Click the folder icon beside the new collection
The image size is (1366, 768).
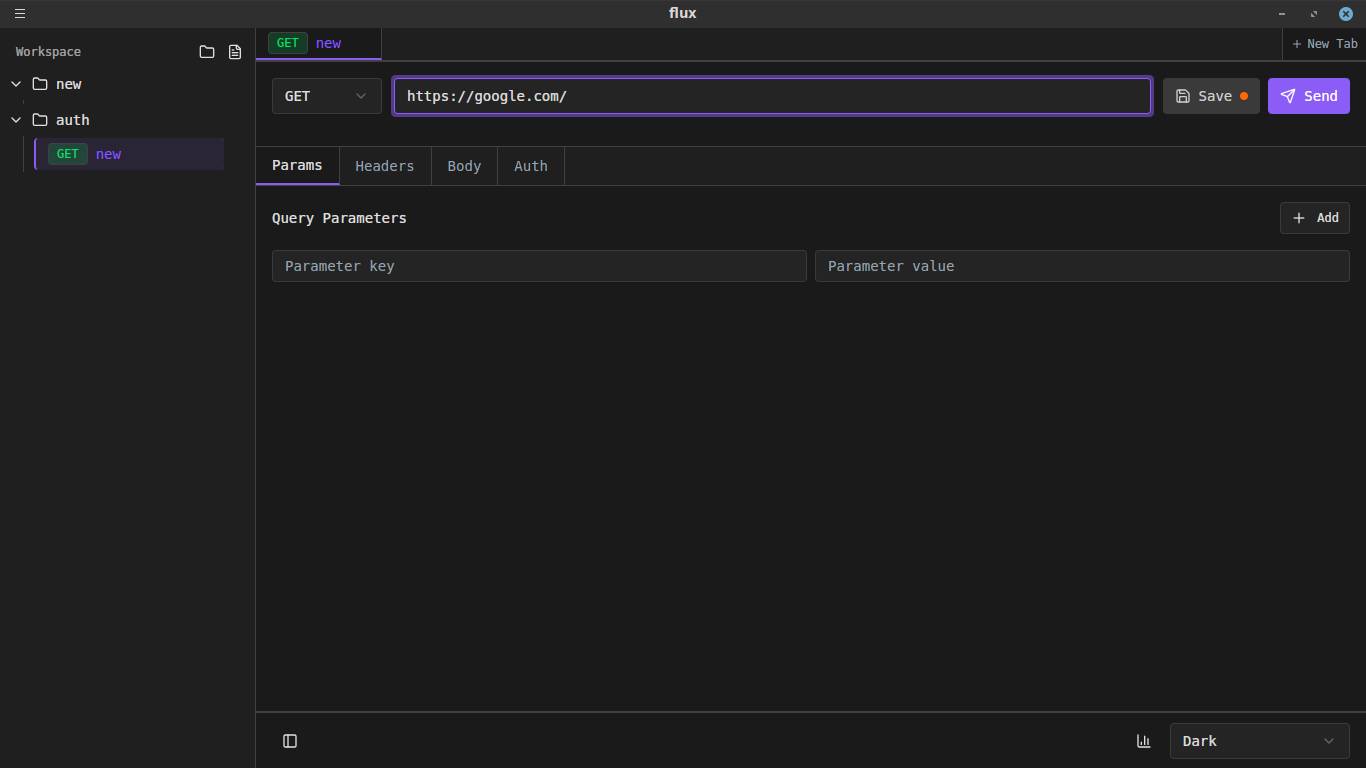40,84
